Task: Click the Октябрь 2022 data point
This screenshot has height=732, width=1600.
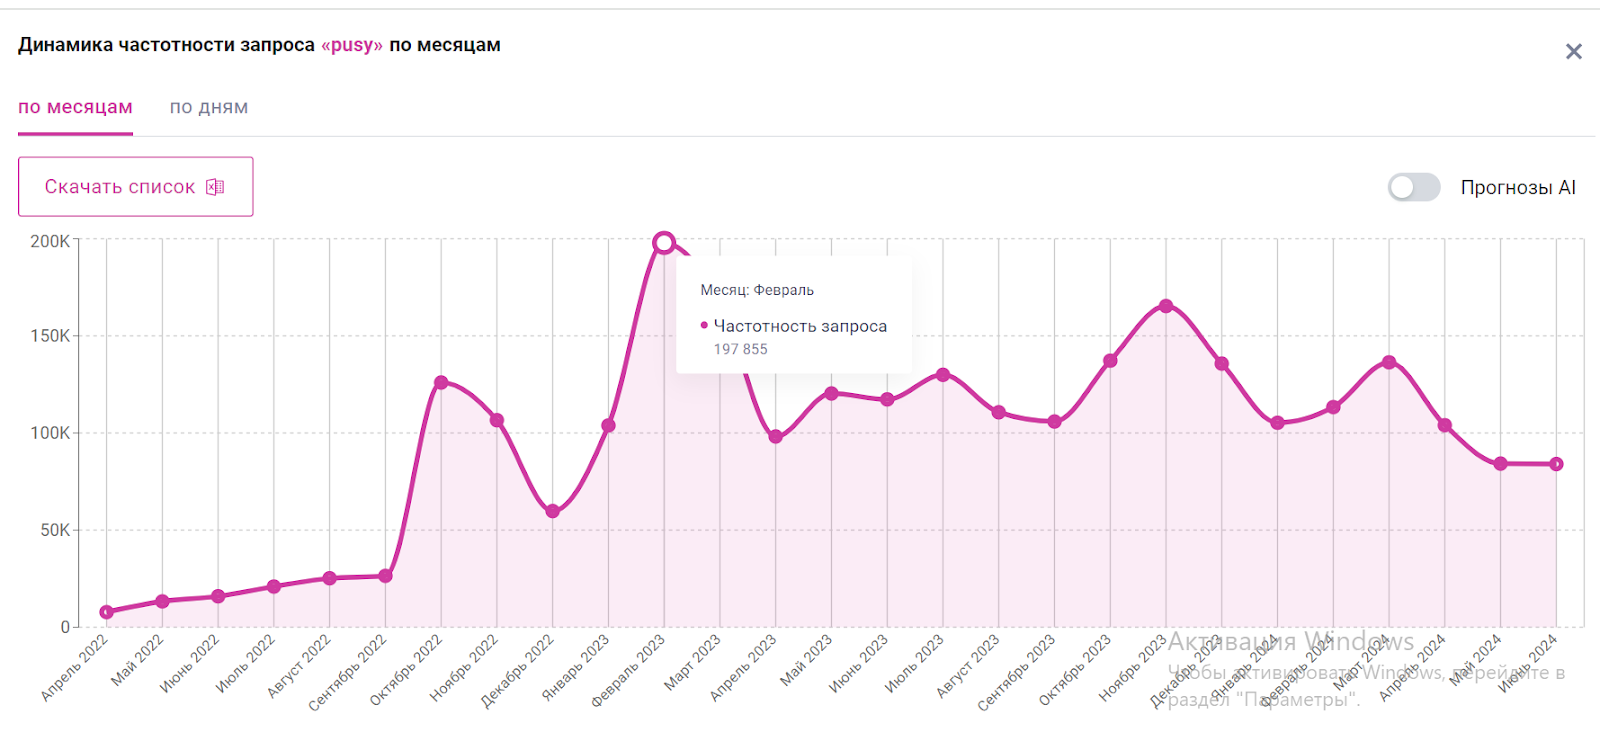Action: tap(441, 383)
